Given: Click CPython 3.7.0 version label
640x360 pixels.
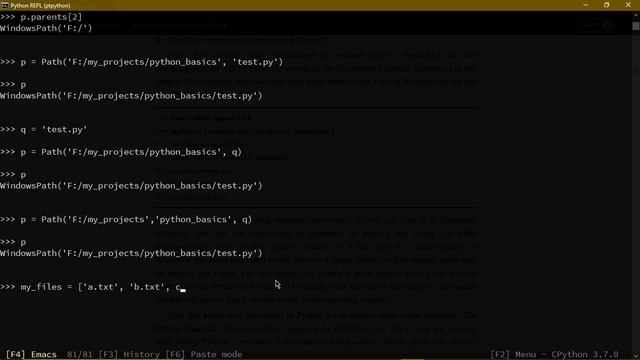Looking at the screenshot, I should [584, 354].
